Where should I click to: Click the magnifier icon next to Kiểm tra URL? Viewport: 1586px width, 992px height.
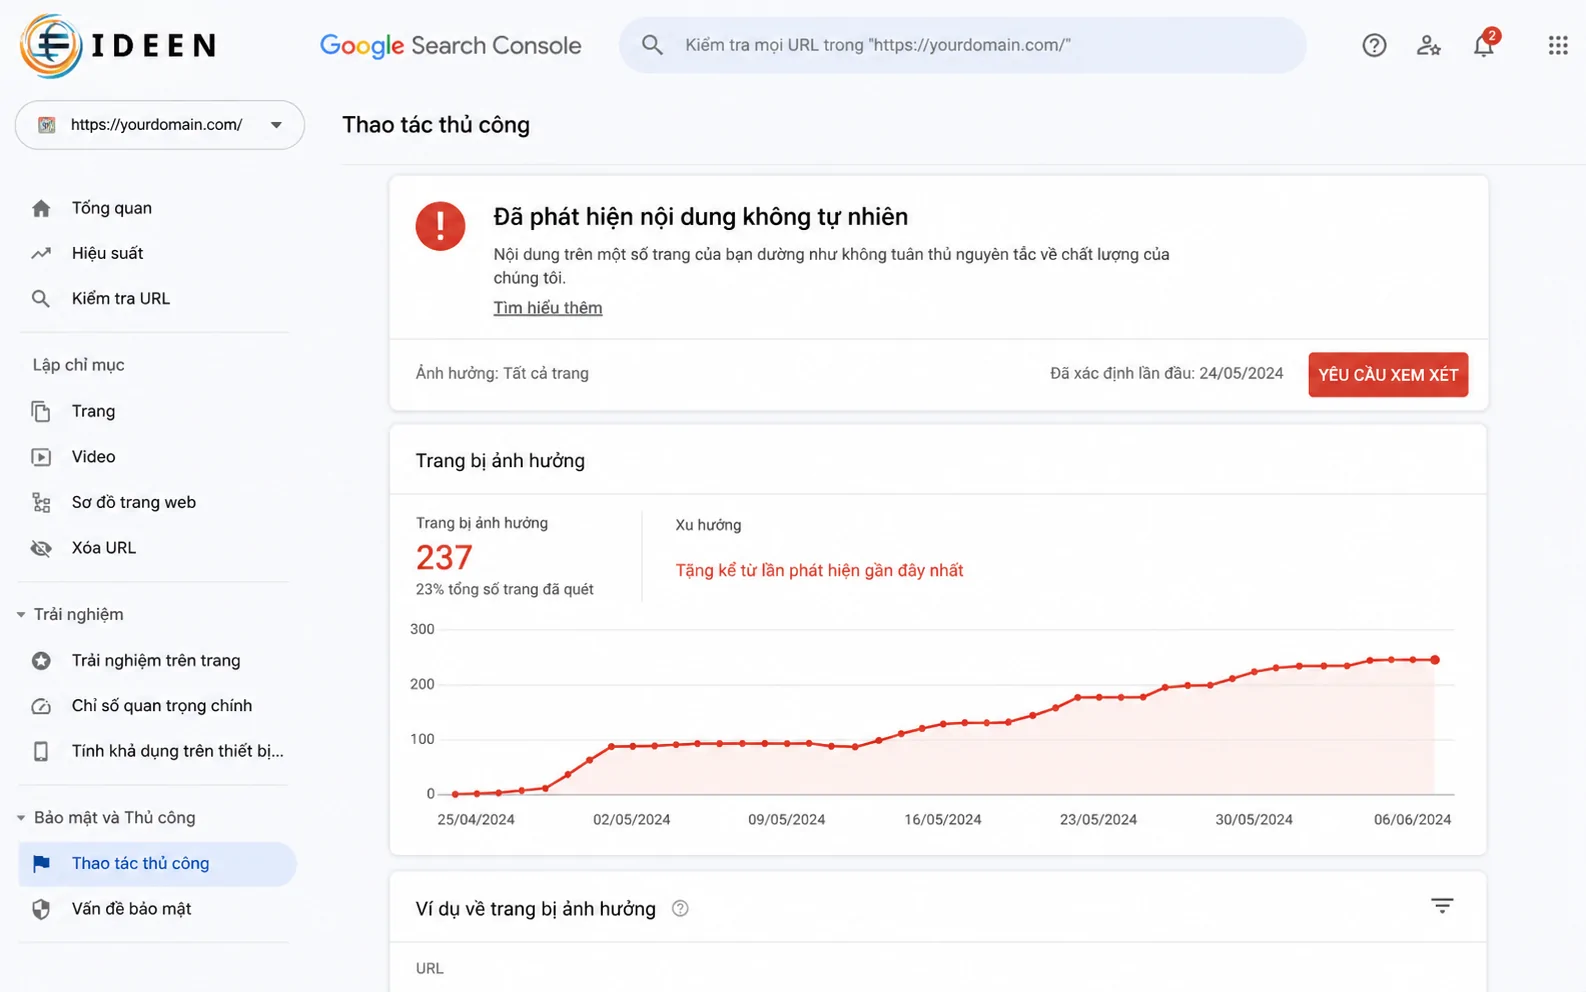tap(41, 298)
